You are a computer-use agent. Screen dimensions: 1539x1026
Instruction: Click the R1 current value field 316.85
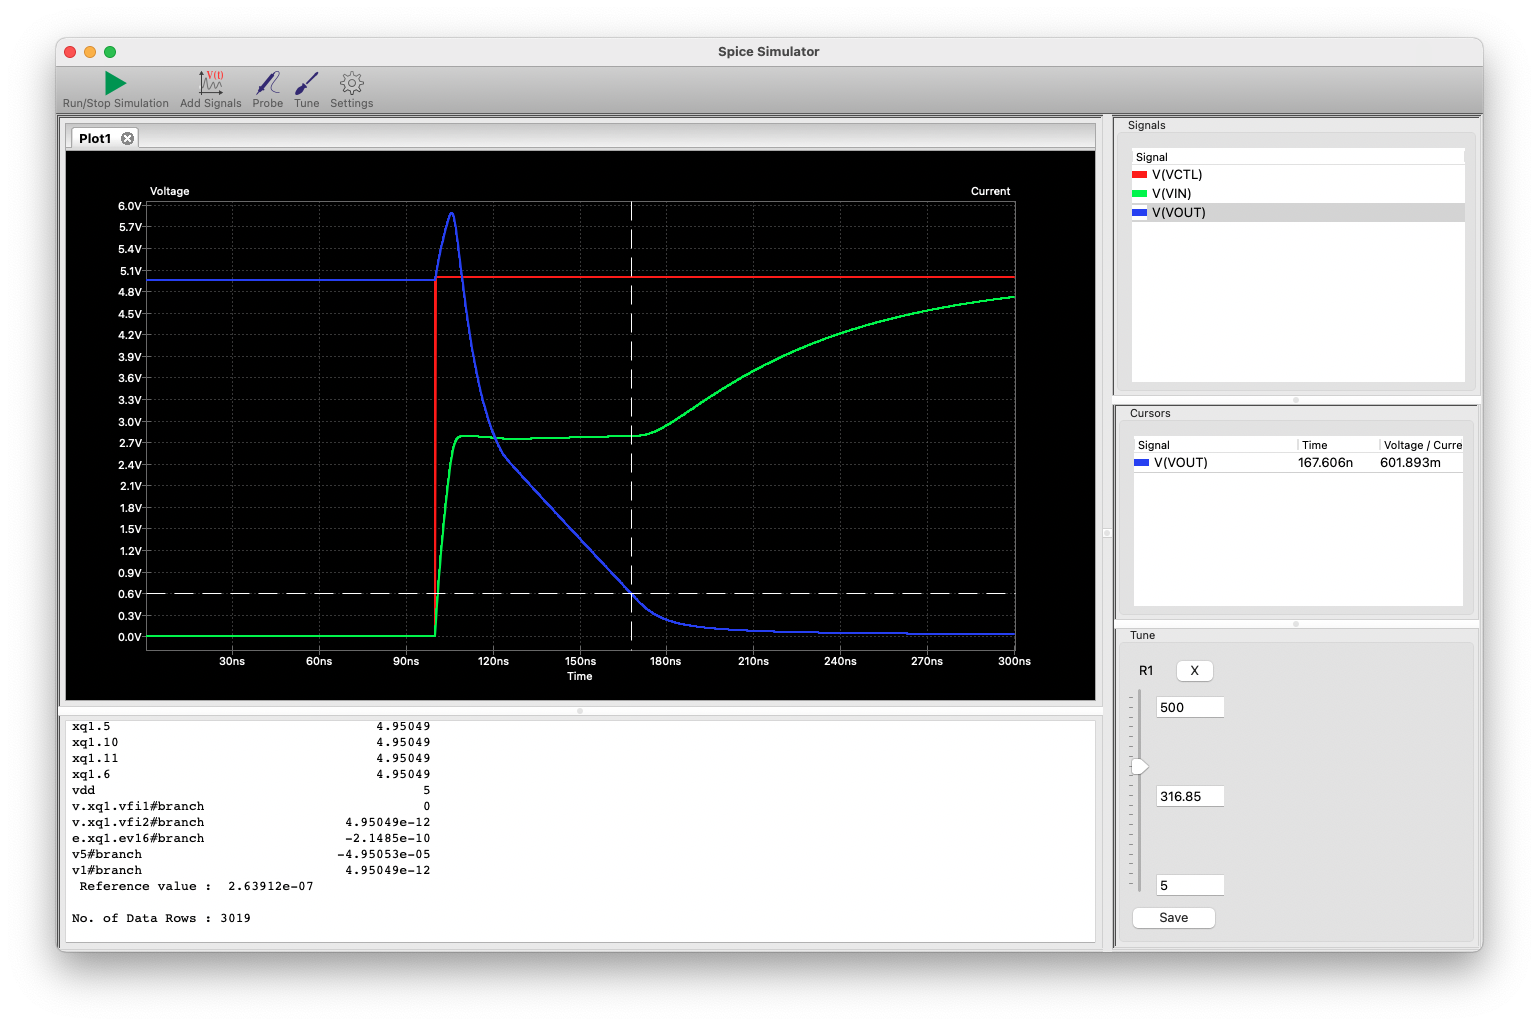click(x=1190, y=797)
